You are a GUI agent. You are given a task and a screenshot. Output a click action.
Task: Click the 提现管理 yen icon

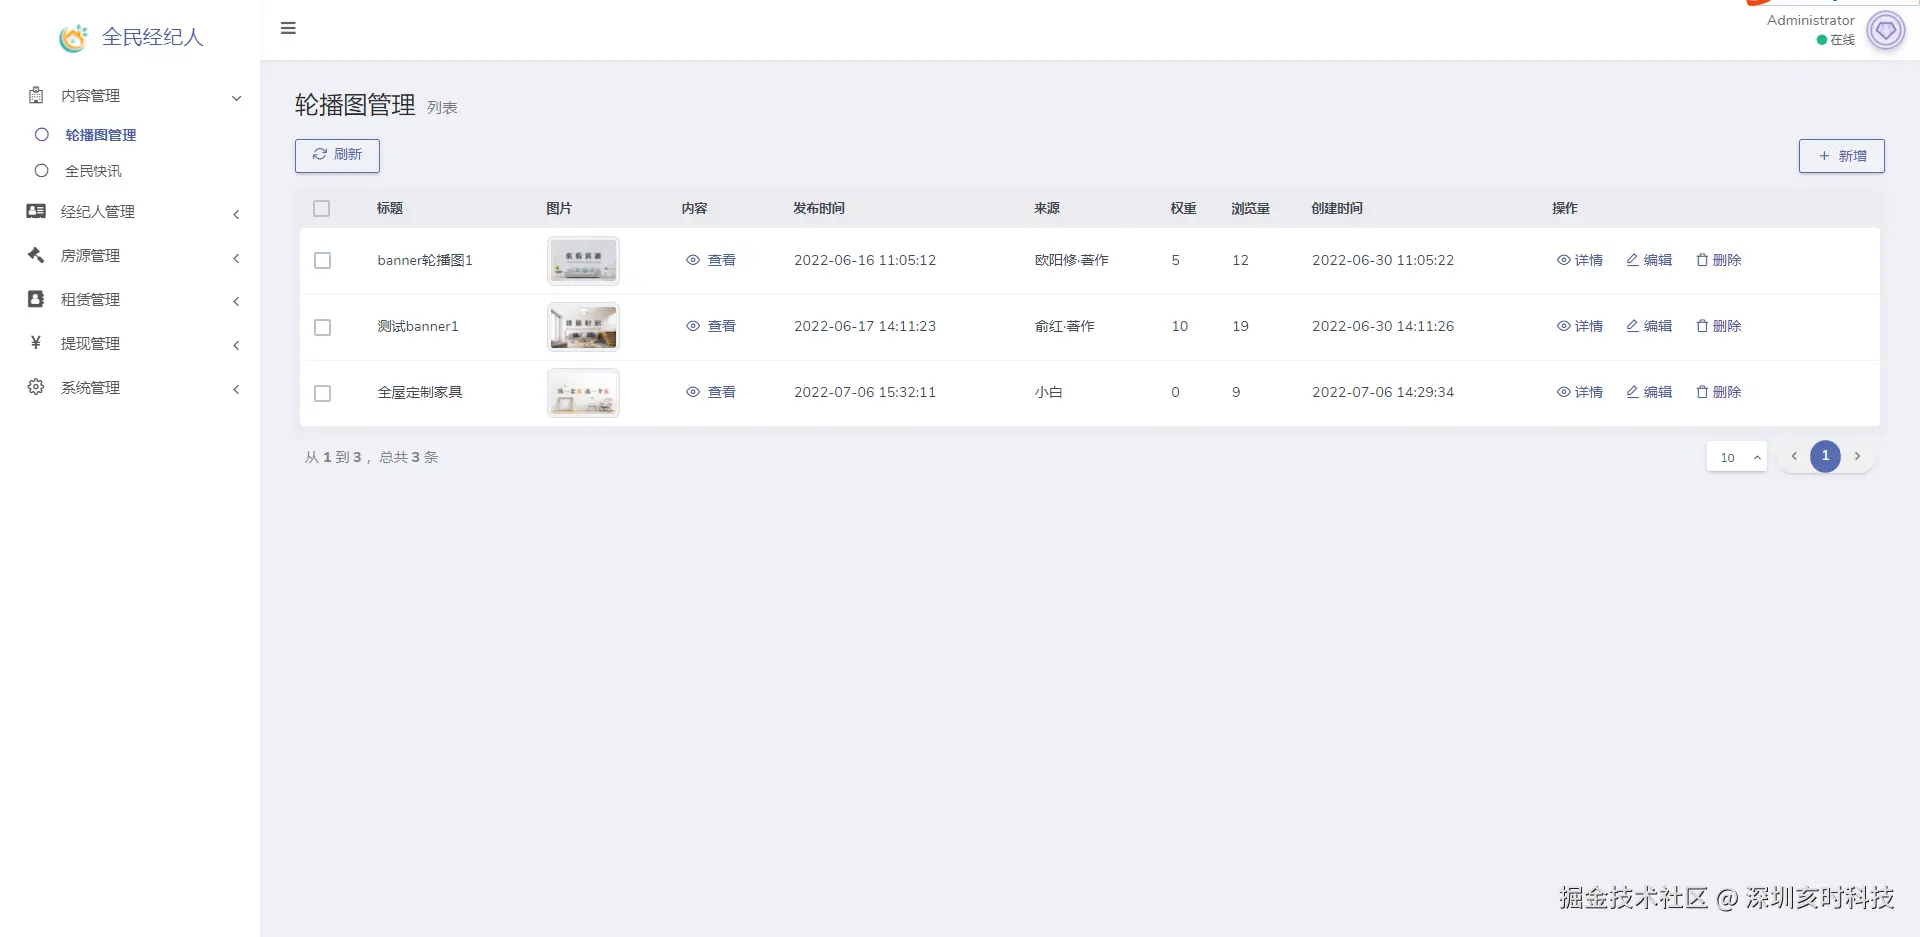[36, 343]
